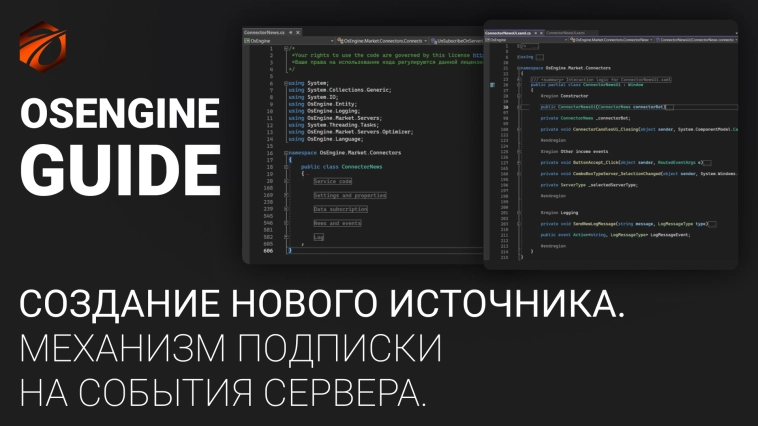Click the summary comment 'Interaction logic for ConnectorNewsUi.xaml'
Viewport: 758px width, 426px height.
[601, 79]
